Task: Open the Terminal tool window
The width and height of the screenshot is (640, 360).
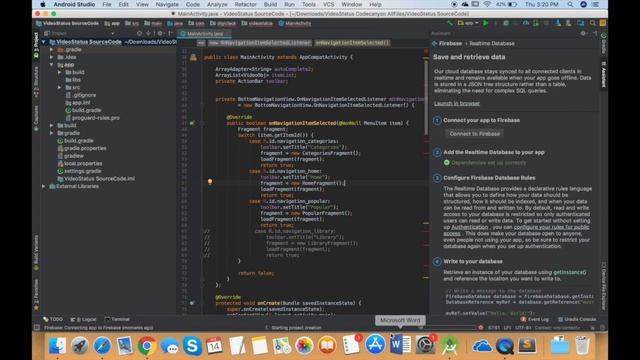Action: point(117,319)
